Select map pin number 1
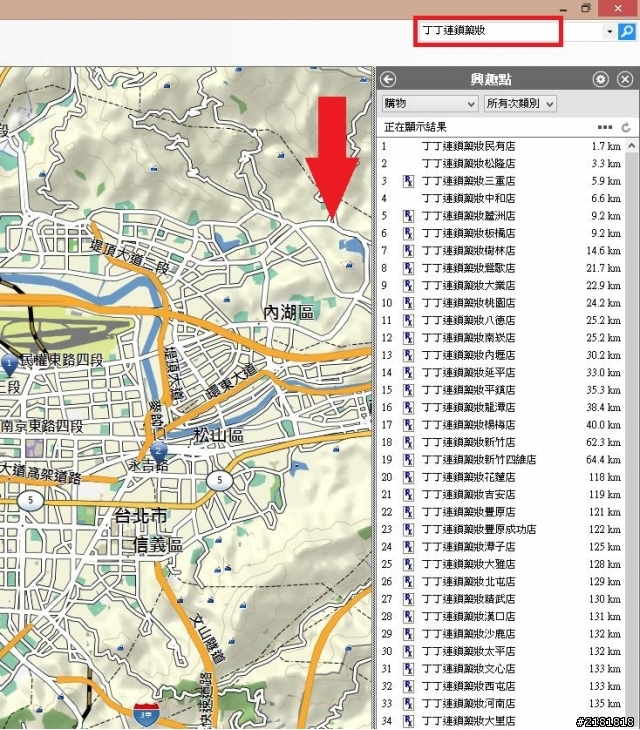Viewport: 640px width, 730px height. point(9,365)
